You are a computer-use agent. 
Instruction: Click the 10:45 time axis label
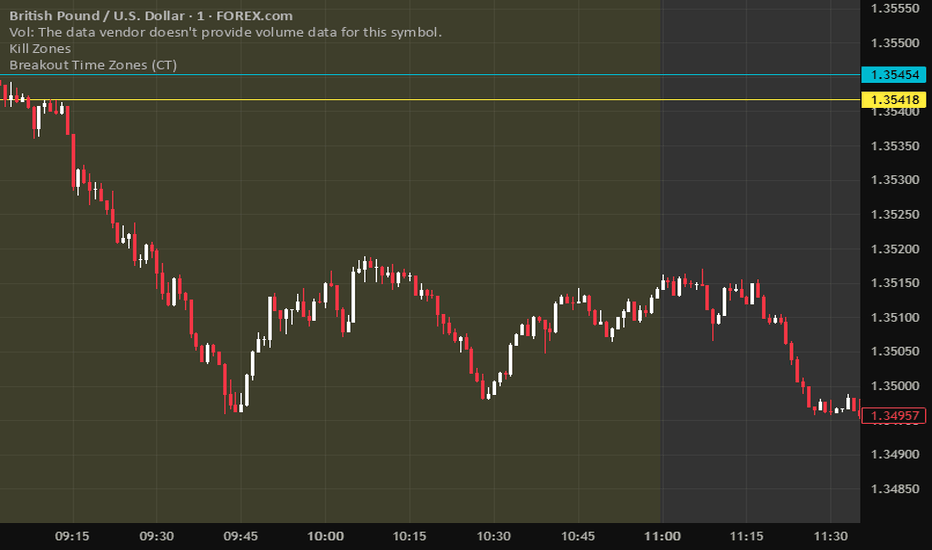[578, 536]
